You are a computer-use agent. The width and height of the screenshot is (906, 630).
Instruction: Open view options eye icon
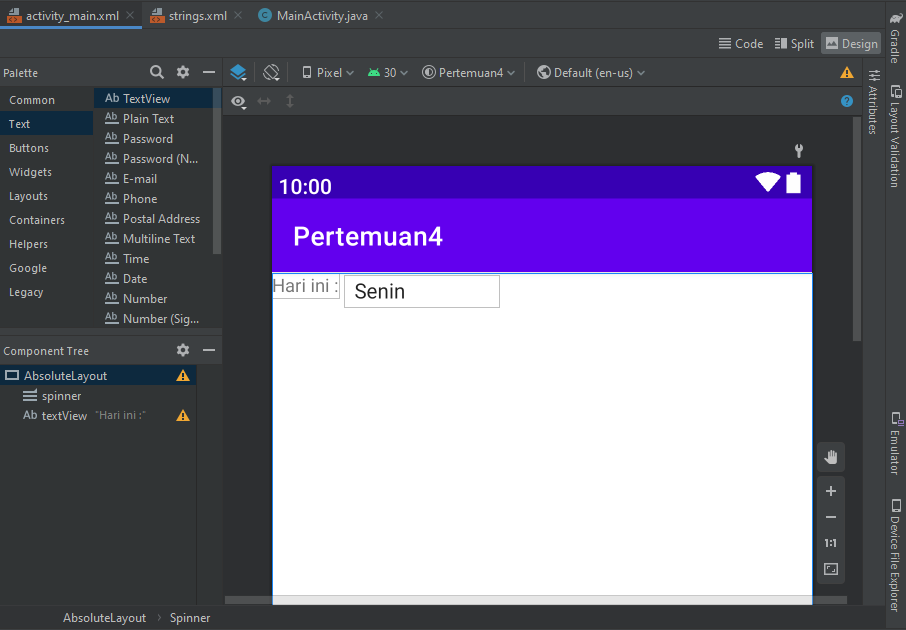tap(239, 102)
